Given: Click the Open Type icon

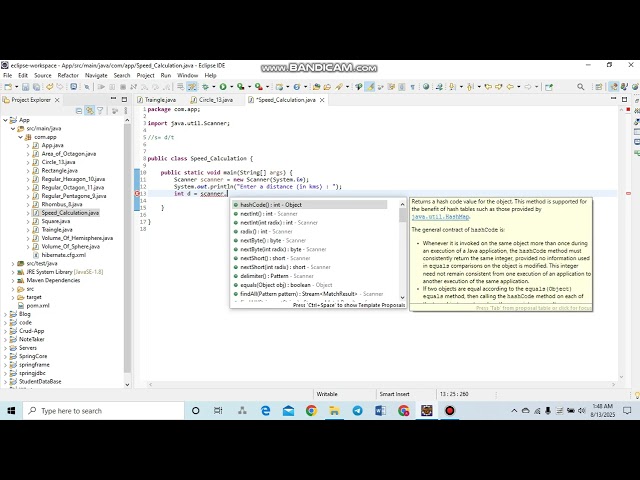Looking at the screenshot, I should 316,87.
